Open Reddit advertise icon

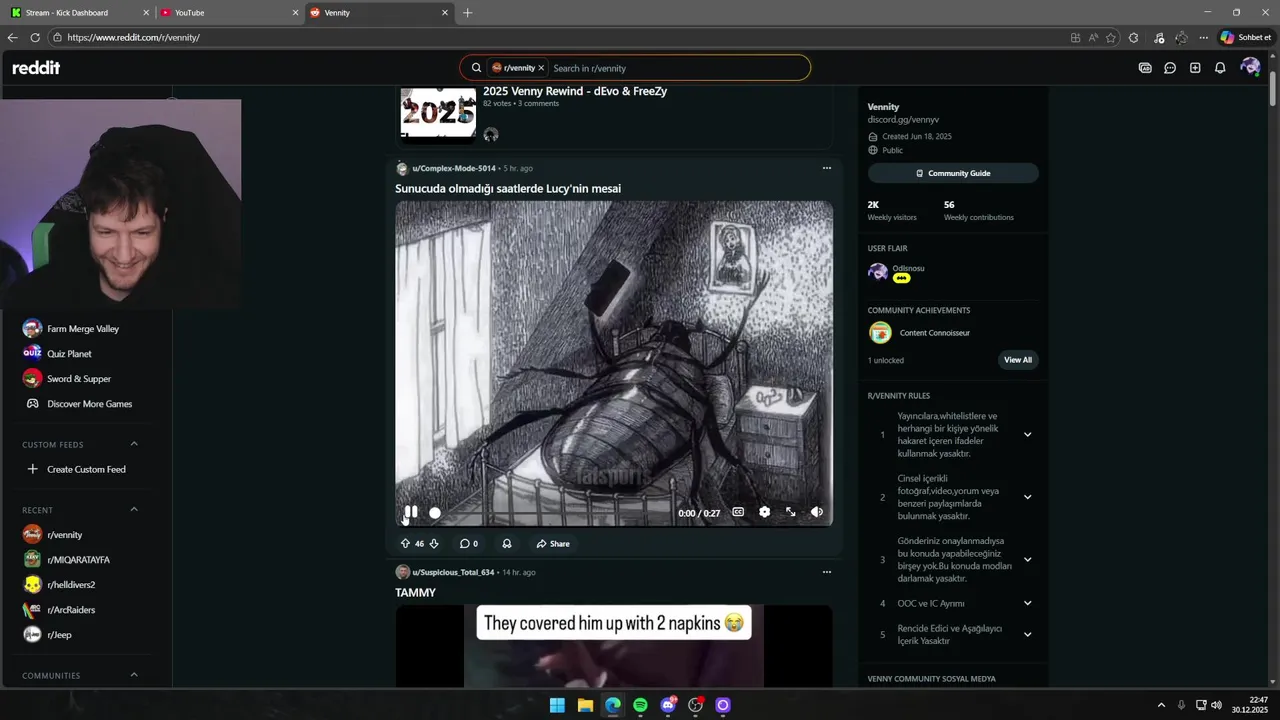(1145, 68)
